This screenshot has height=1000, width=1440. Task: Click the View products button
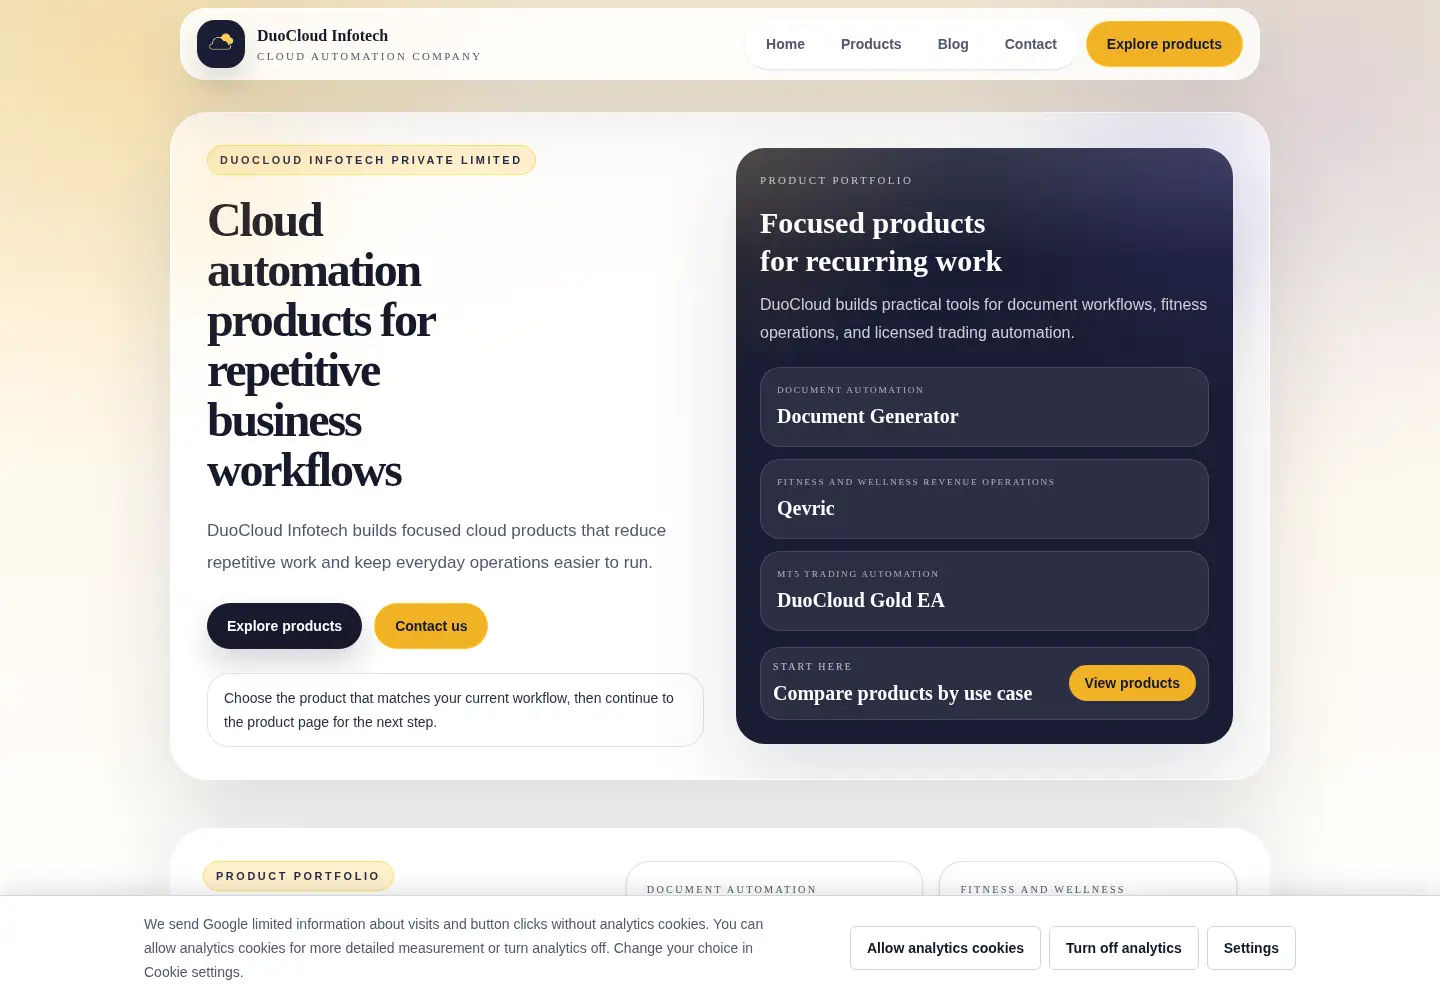[1132, 683]
